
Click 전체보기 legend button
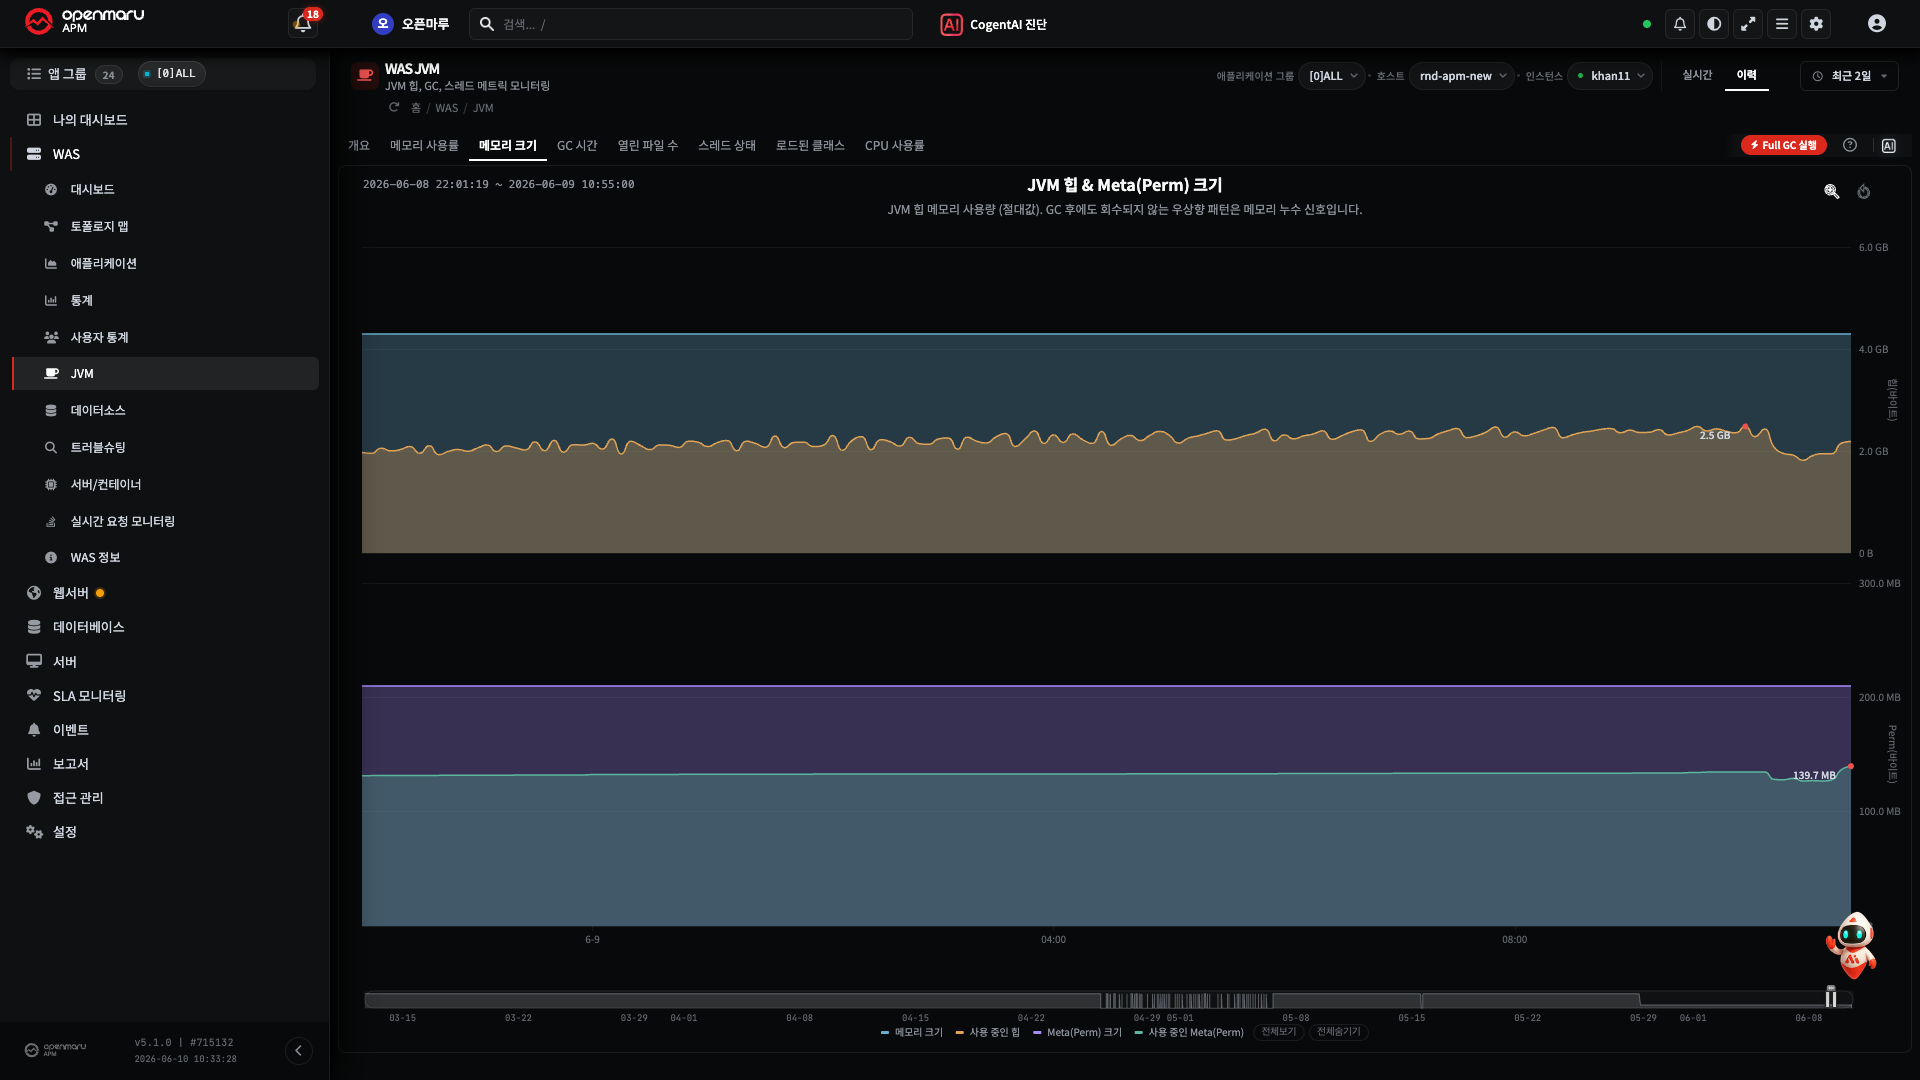(1279, 1032)
